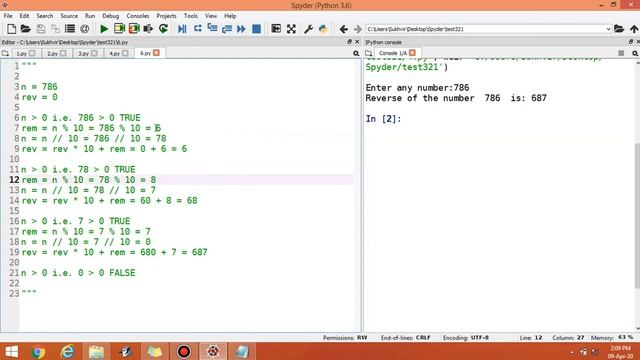Close the 6.py editor tab
Viewport: 640px width, 360px height.
coord(156,53)
